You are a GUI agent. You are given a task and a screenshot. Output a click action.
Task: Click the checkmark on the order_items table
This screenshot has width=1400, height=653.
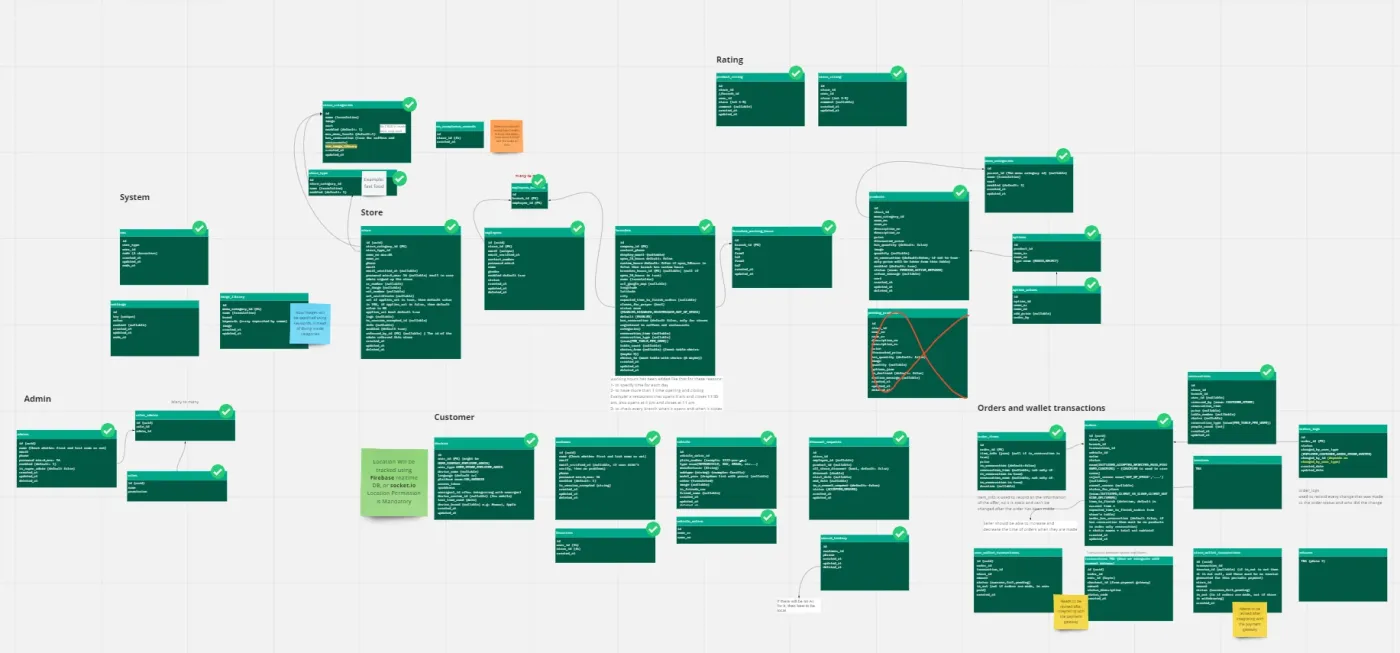tap(1057, 431)
